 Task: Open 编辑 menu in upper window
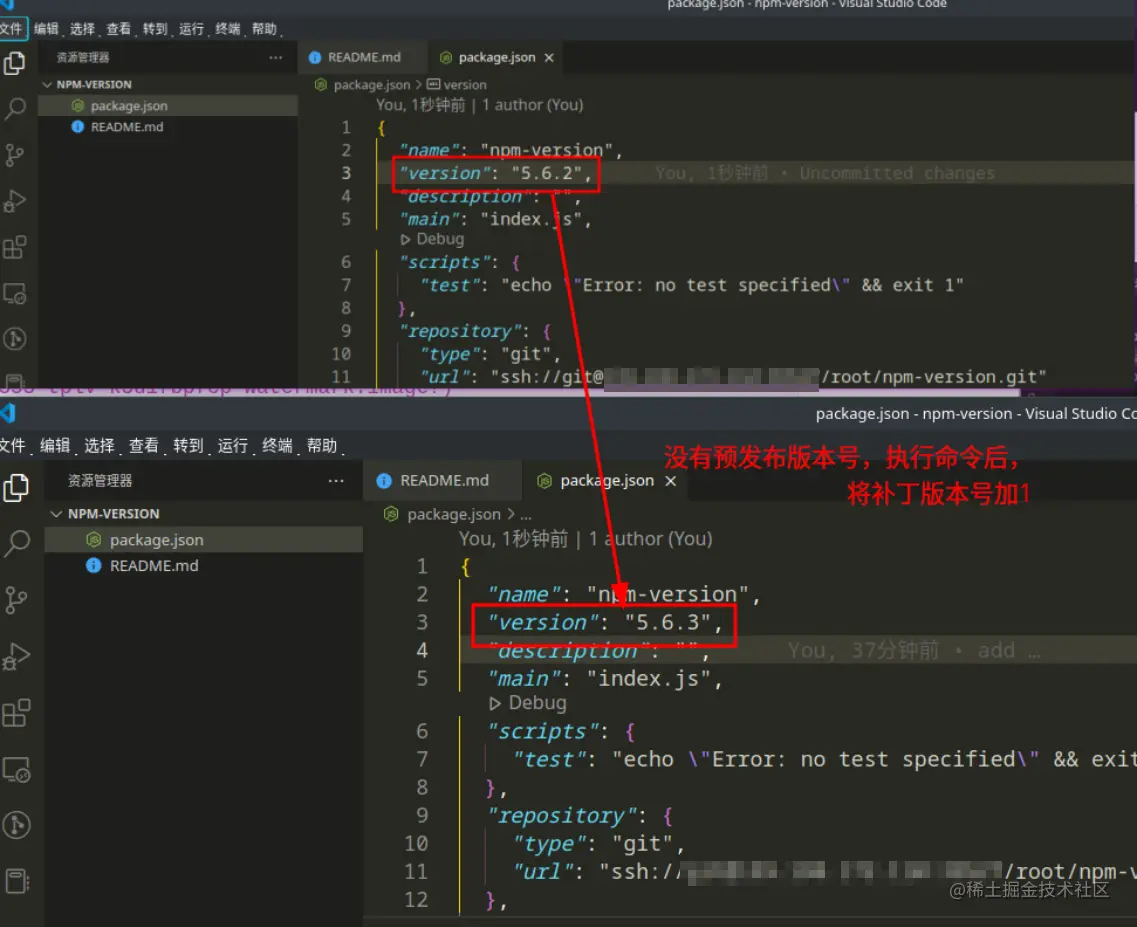46,28
